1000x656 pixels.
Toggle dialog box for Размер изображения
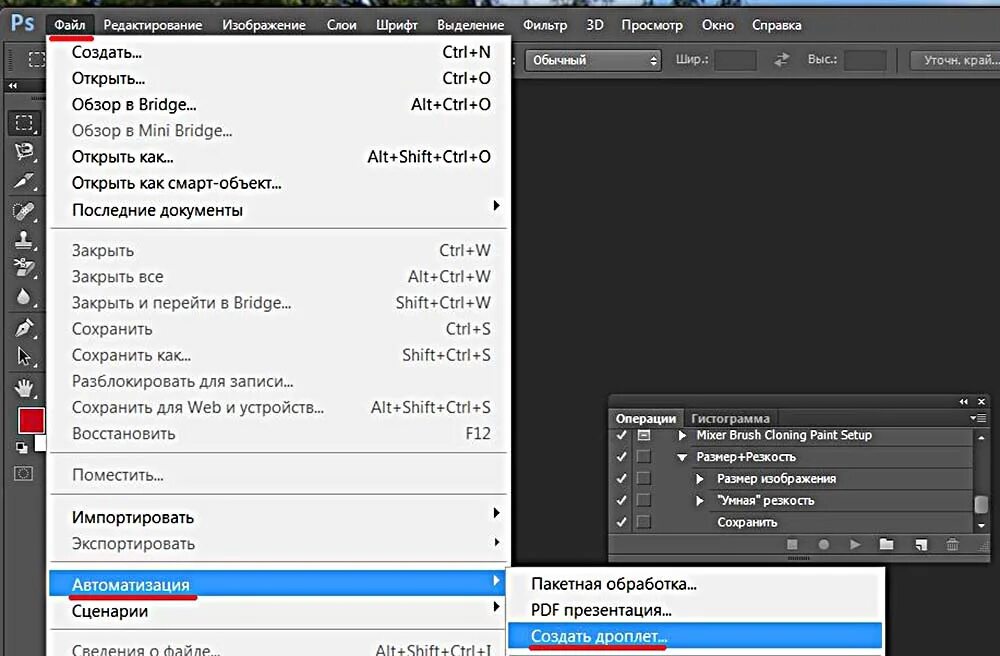click(x=643, y=478)
